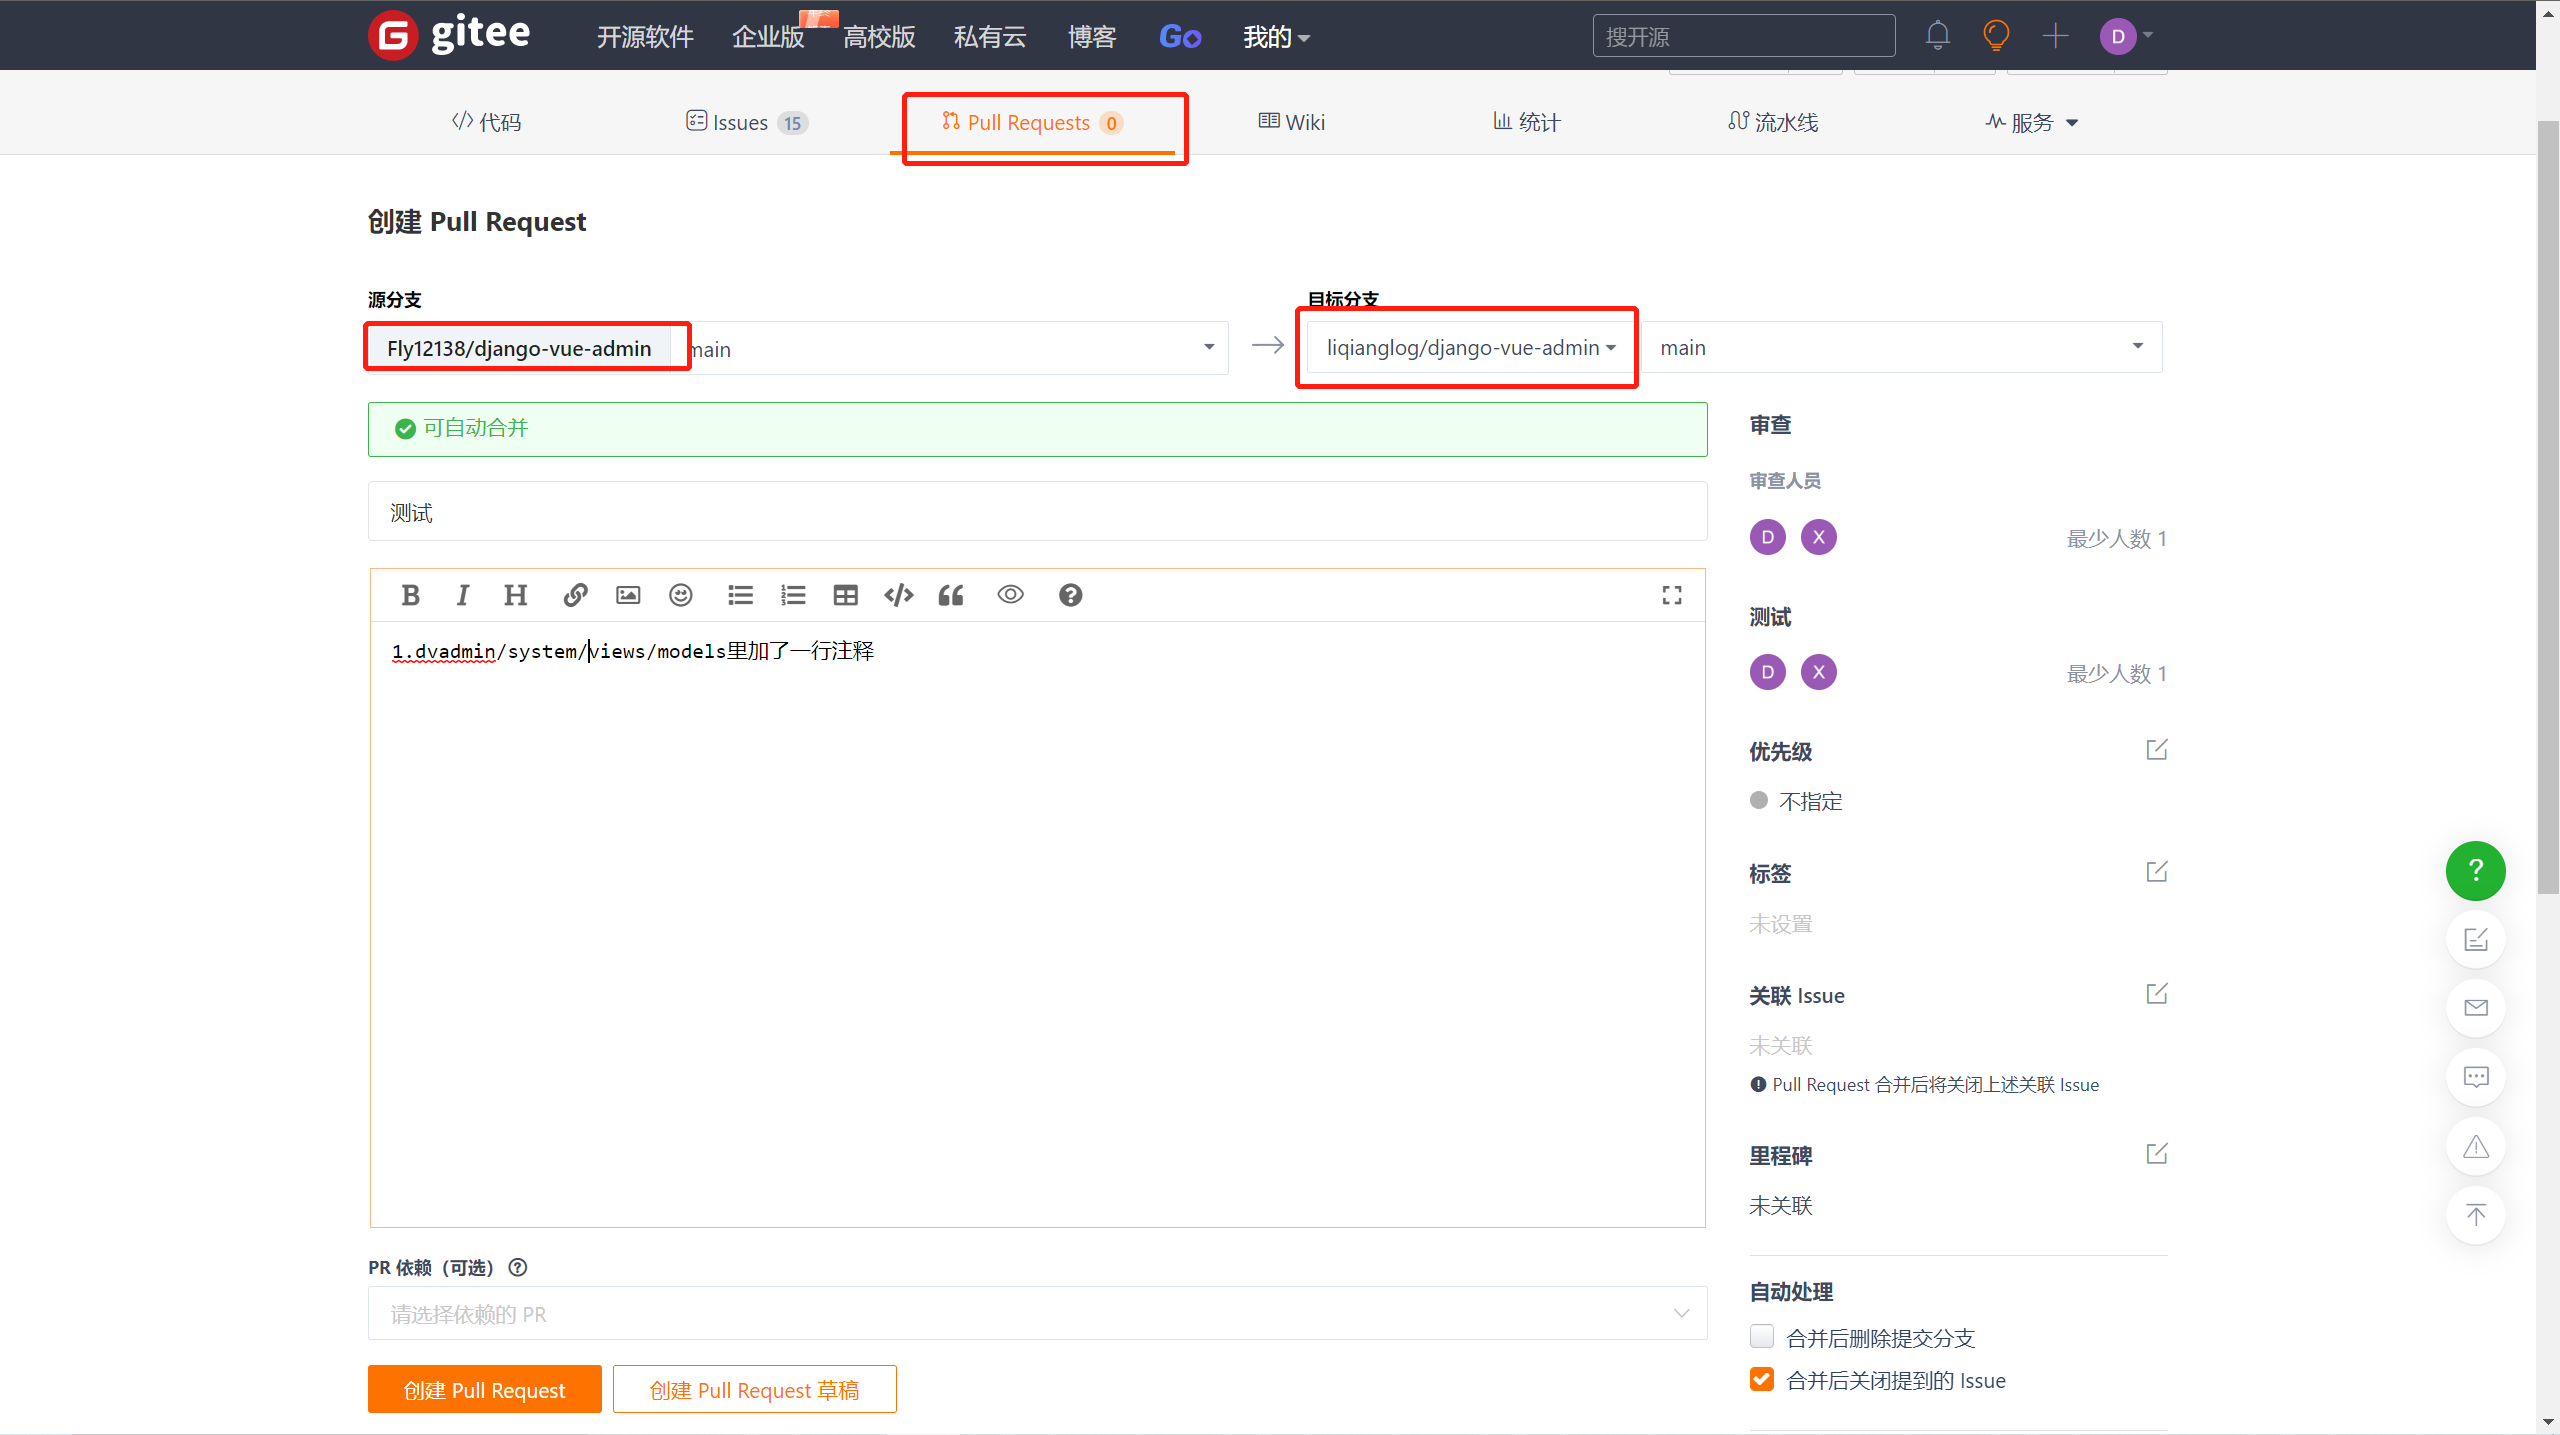2560x1435 pixels.
Task: Click 创建 Pull Request 草稿 button
Action: [x=754, y=1389]
